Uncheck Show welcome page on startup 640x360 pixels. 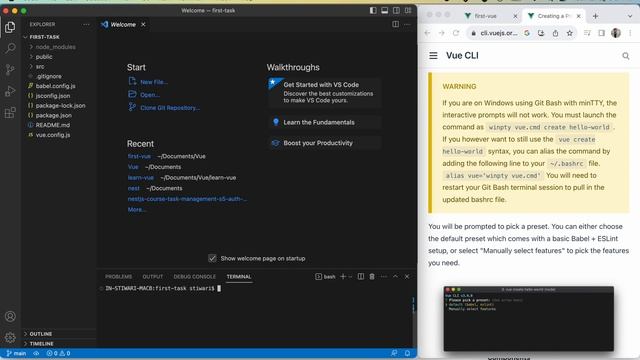point(212,258)
